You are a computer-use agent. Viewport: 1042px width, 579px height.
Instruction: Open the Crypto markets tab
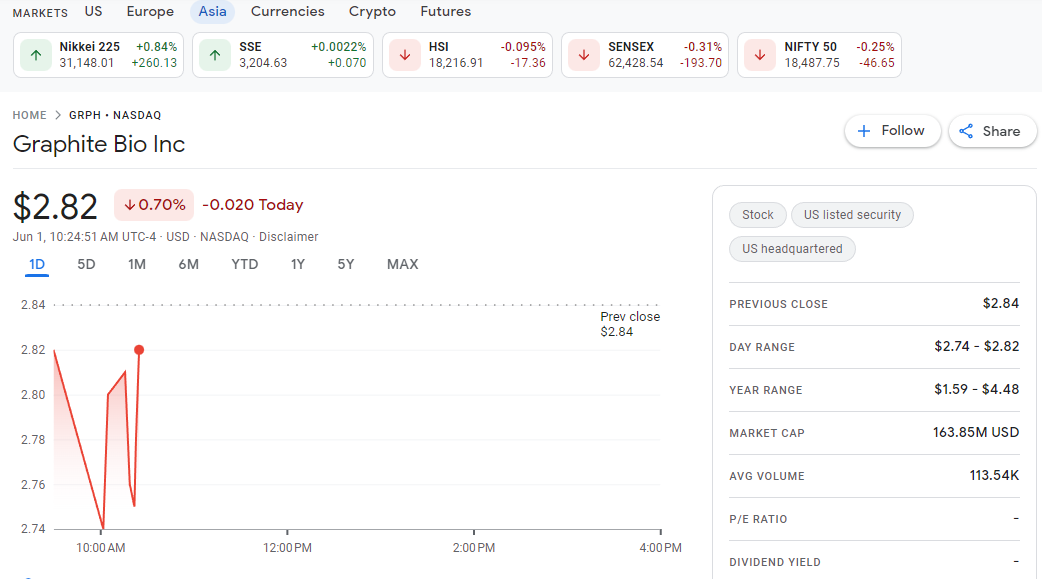(372, 11)
